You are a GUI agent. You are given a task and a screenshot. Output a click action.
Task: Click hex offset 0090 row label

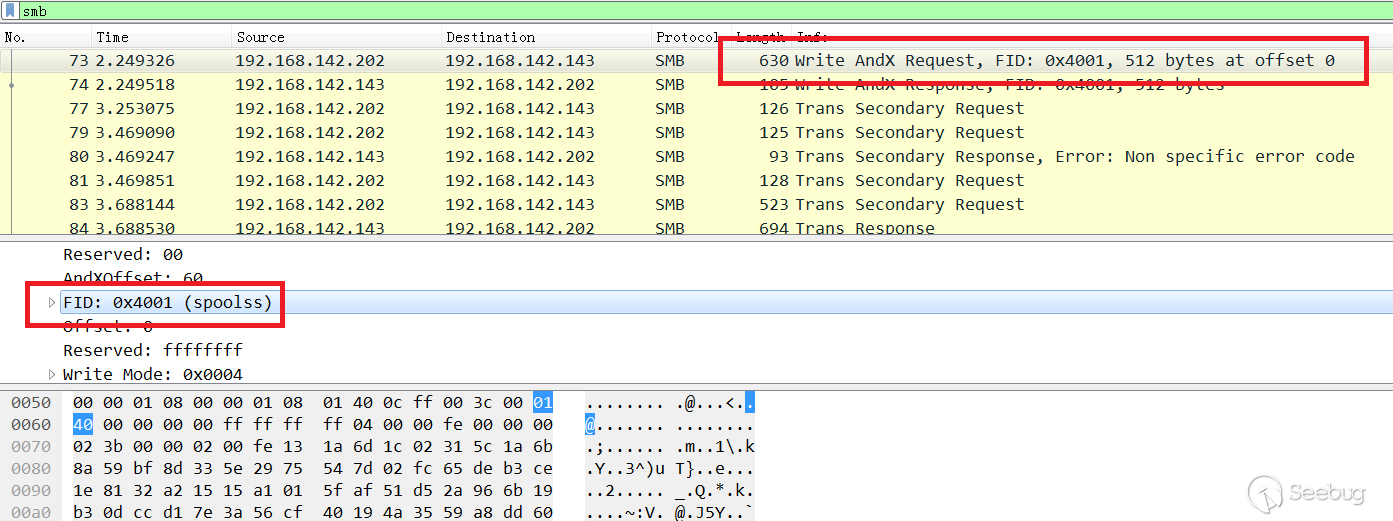coord(31,491)
